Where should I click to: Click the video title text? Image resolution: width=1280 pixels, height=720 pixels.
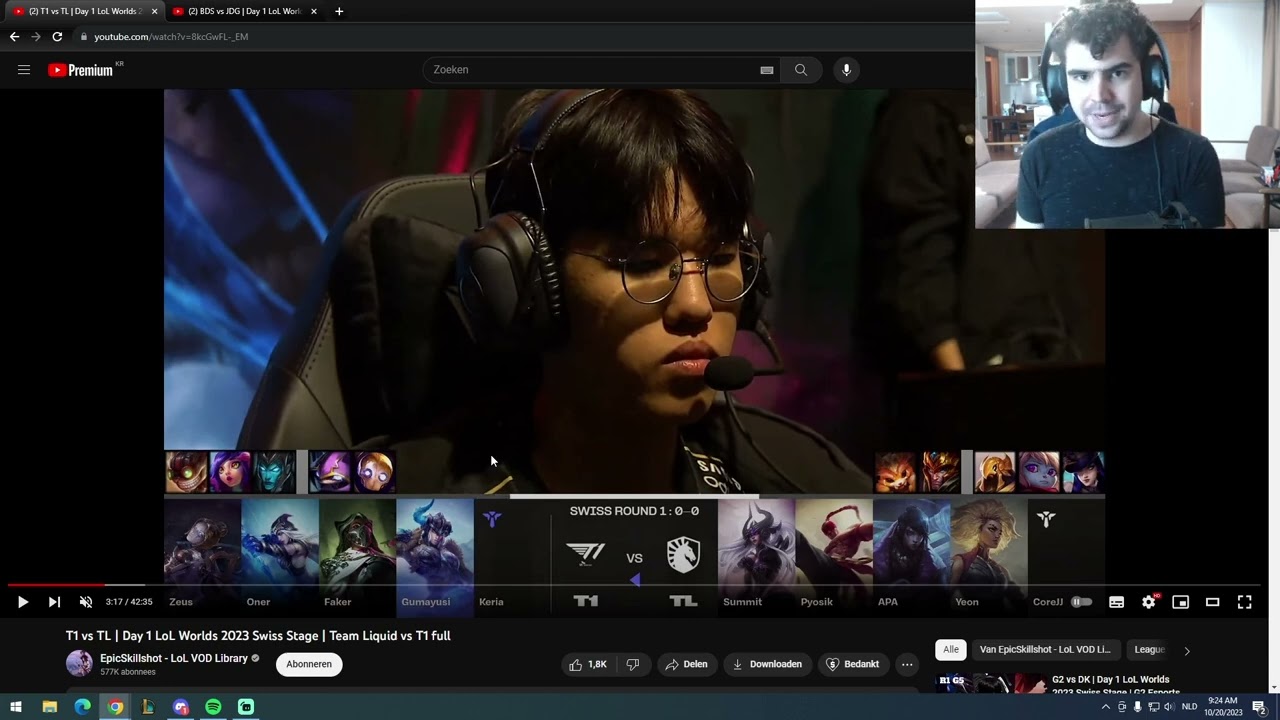coord(258,636)
